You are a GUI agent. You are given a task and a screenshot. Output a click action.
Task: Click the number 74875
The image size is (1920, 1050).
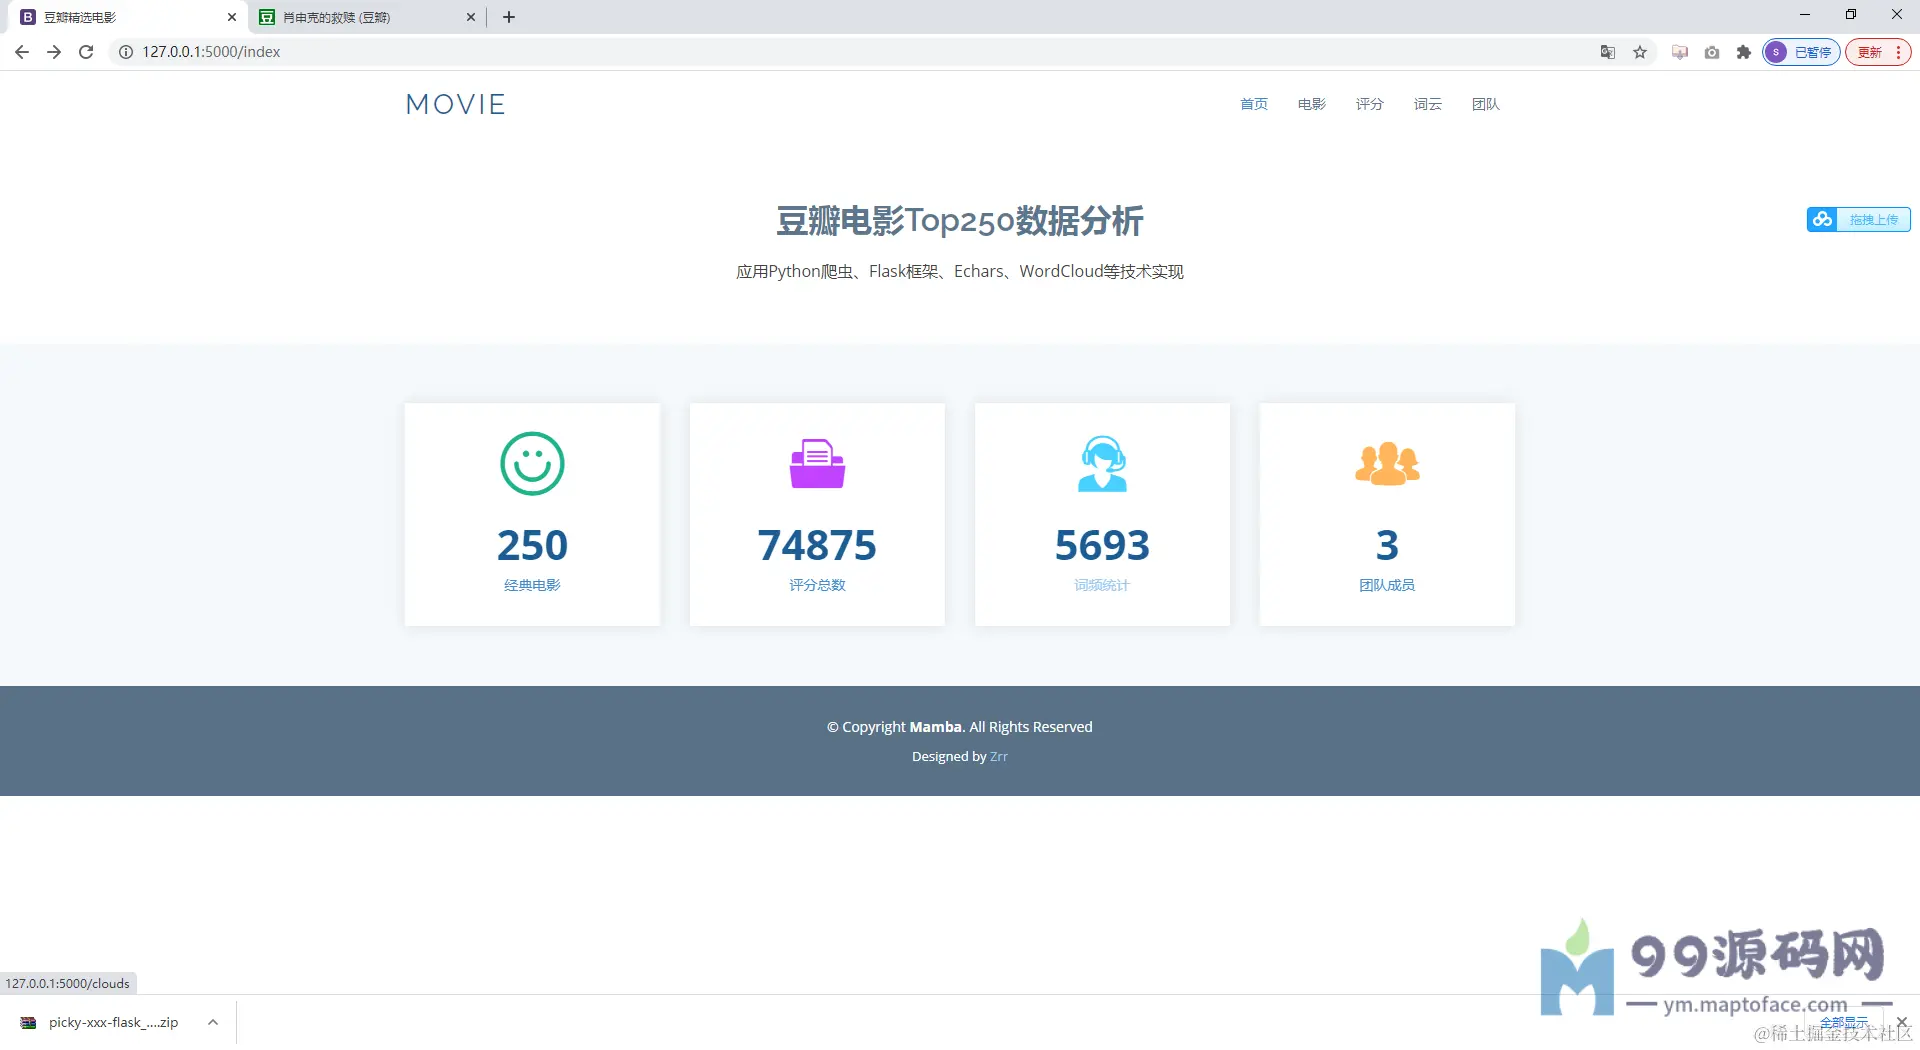click(x=817, y=545)
